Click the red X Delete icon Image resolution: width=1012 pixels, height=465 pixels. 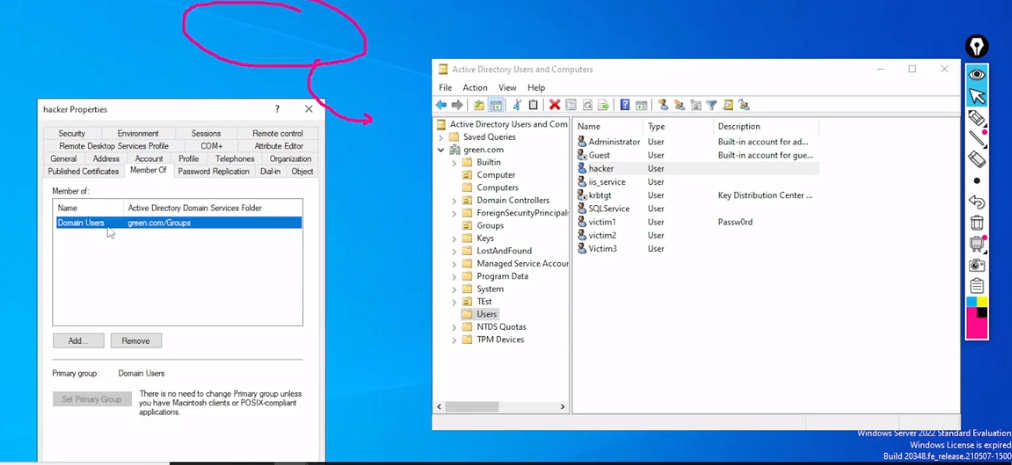pyautogui.click(x=554, y=105)
